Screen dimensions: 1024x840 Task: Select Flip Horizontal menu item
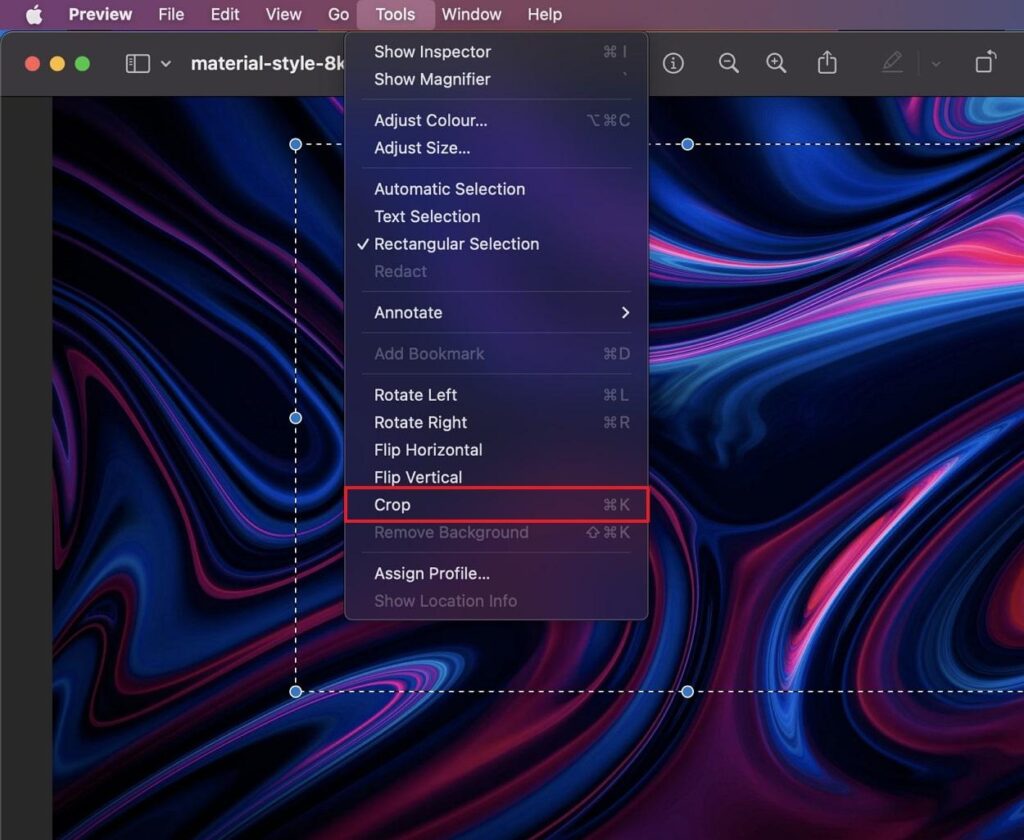pyautogui.click(x=496, y=449)
